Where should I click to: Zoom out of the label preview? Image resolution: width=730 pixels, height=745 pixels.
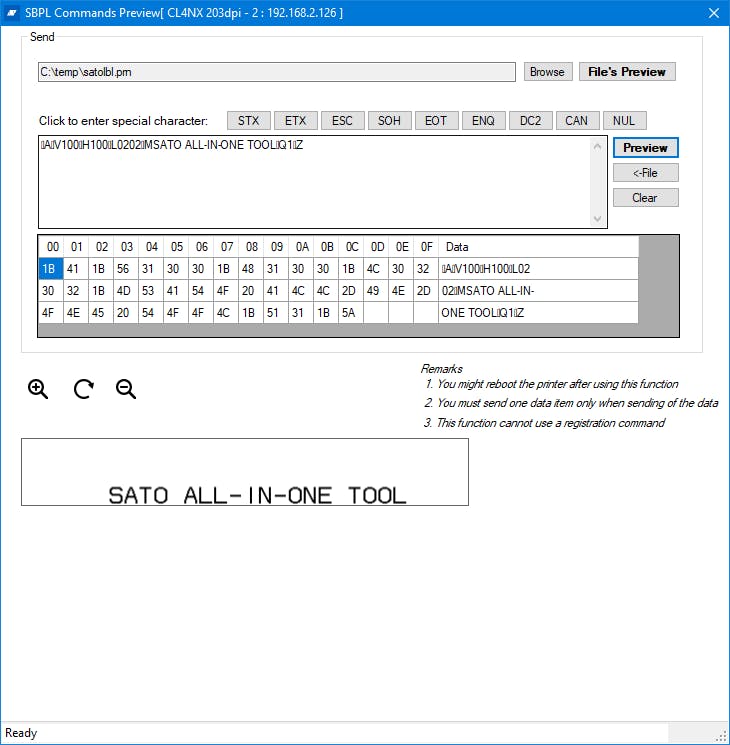tap(126, 389)
